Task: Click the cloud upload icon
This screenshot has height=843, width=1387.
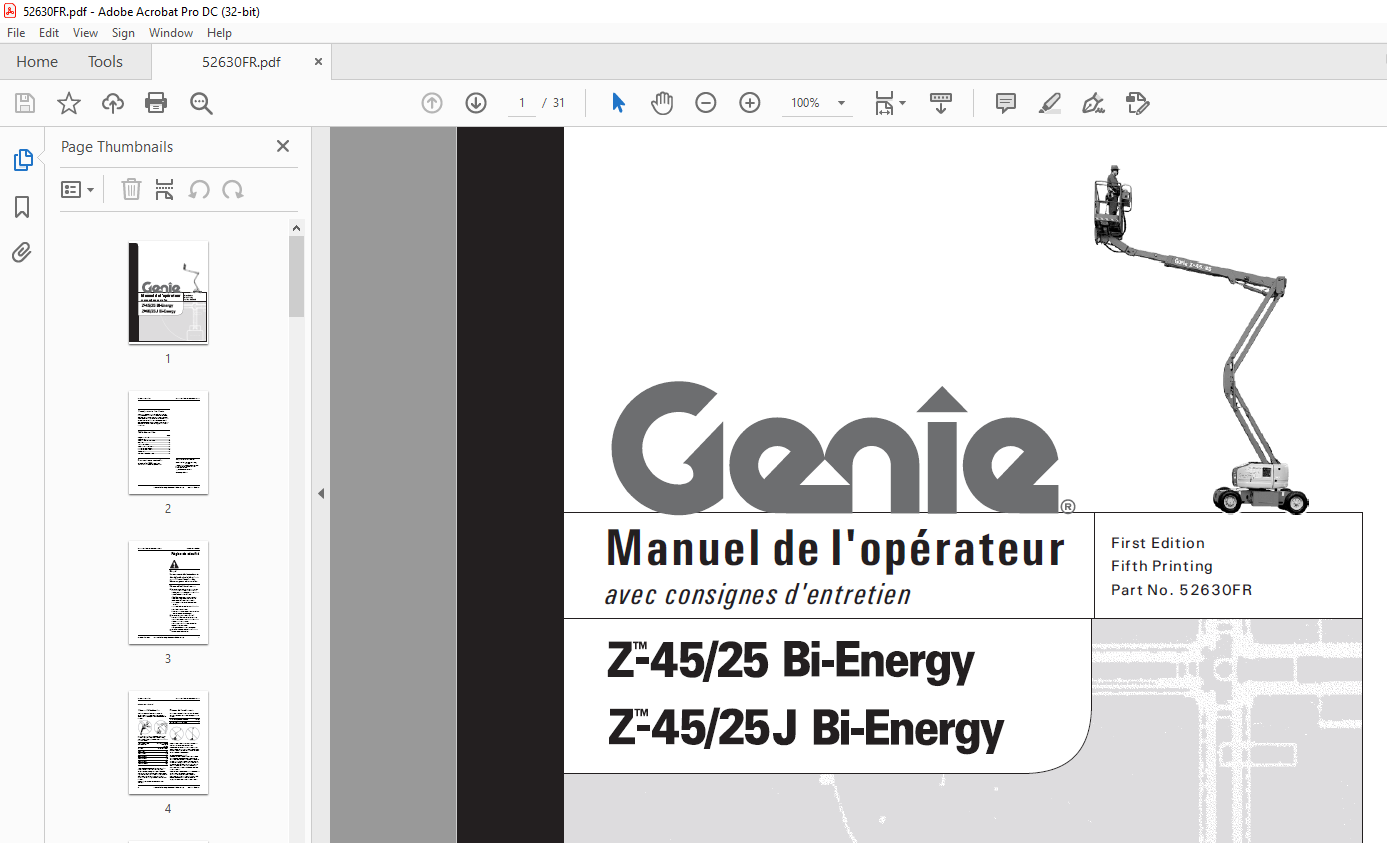Action: click(x=113, y=103)
